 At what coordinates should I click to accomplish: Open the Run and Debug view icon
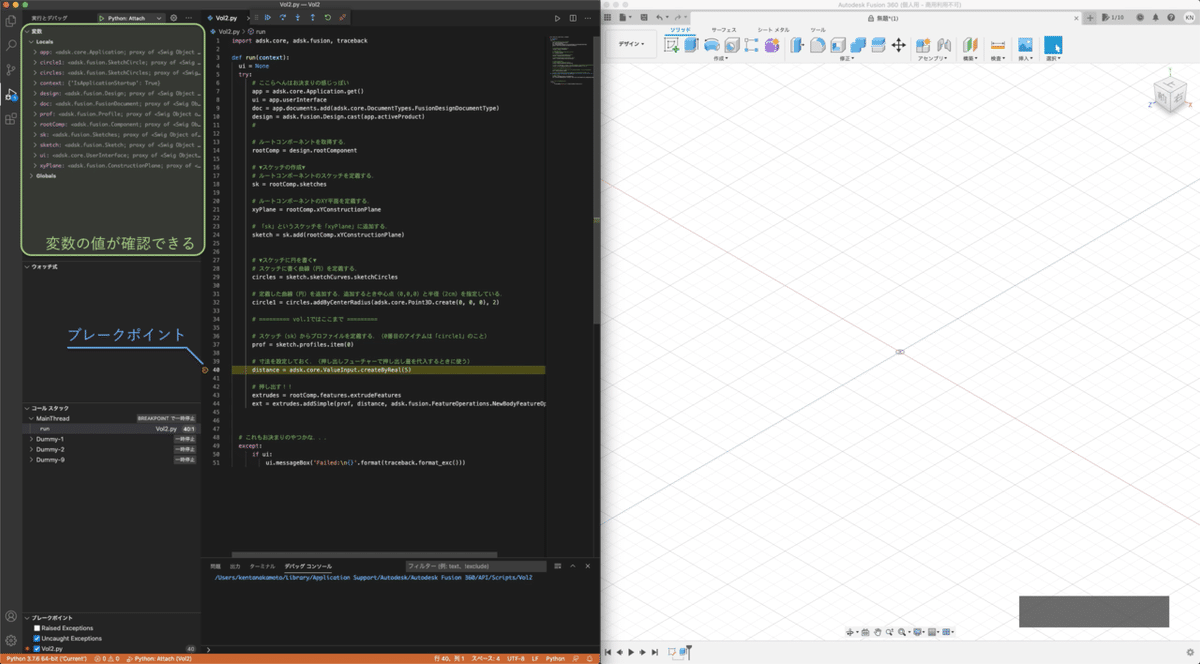[x=10, y=94]
